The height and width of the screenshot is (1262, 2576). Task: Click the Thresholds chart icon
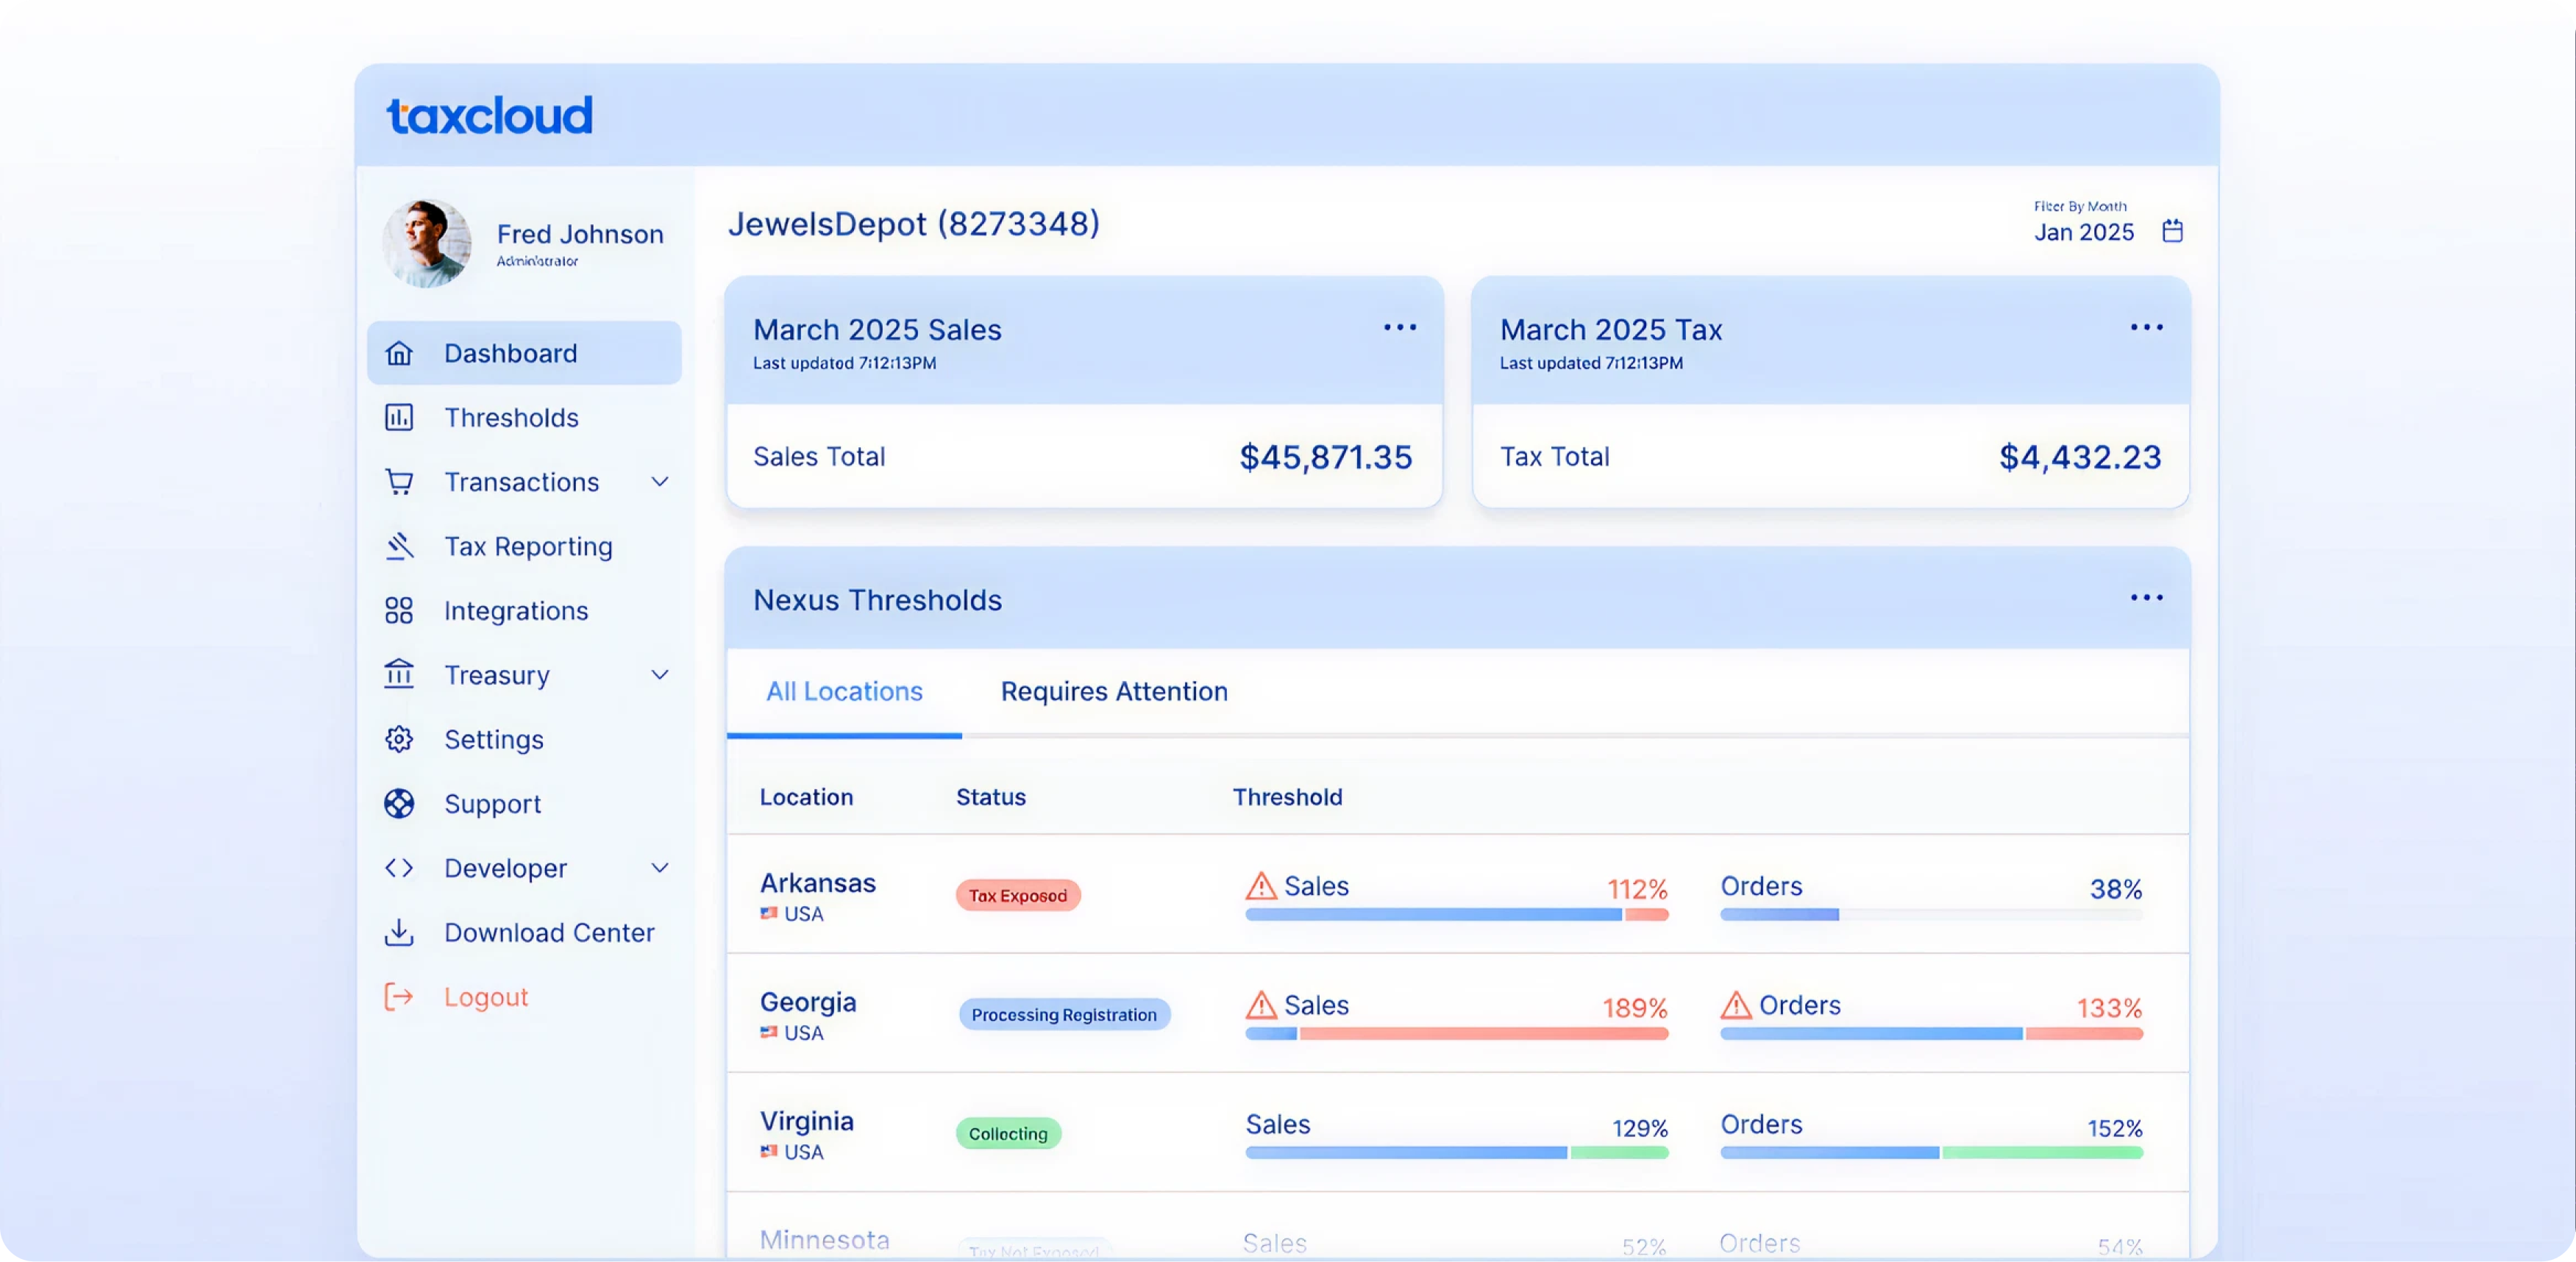(x=399, y=417)
